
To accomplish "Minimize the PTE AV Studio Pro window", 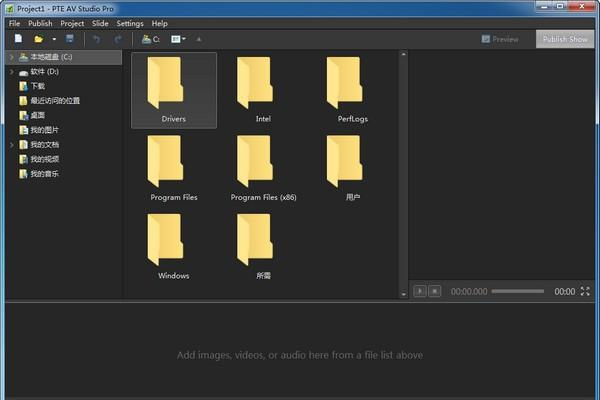I will (x=544, y=6).
